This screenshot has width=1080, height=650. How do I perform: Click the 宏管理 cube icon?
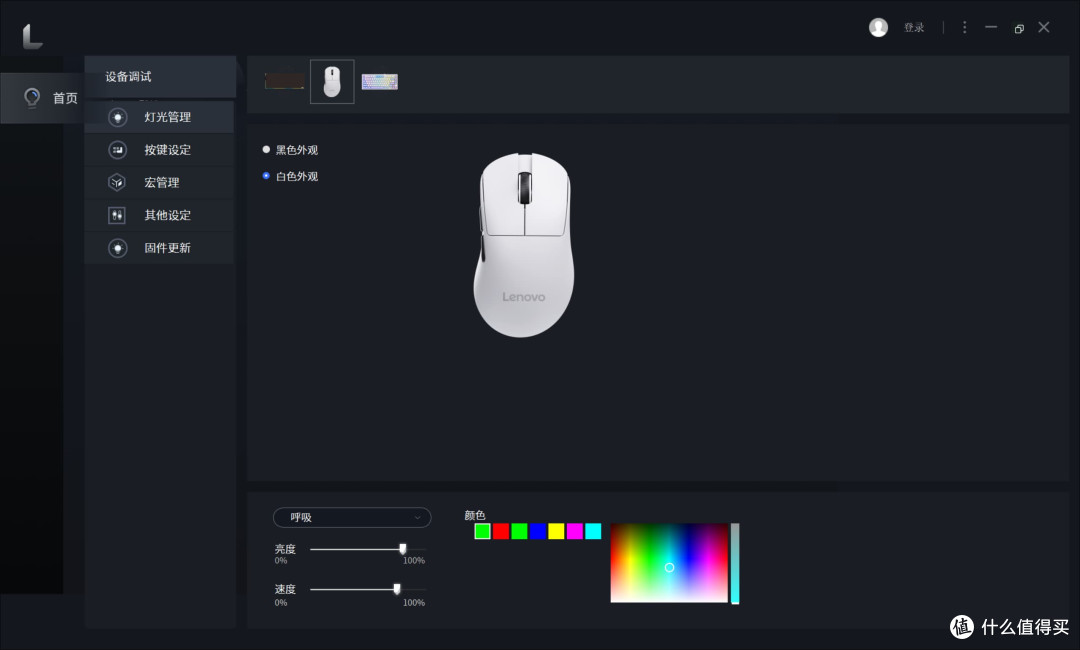[117, 182]
